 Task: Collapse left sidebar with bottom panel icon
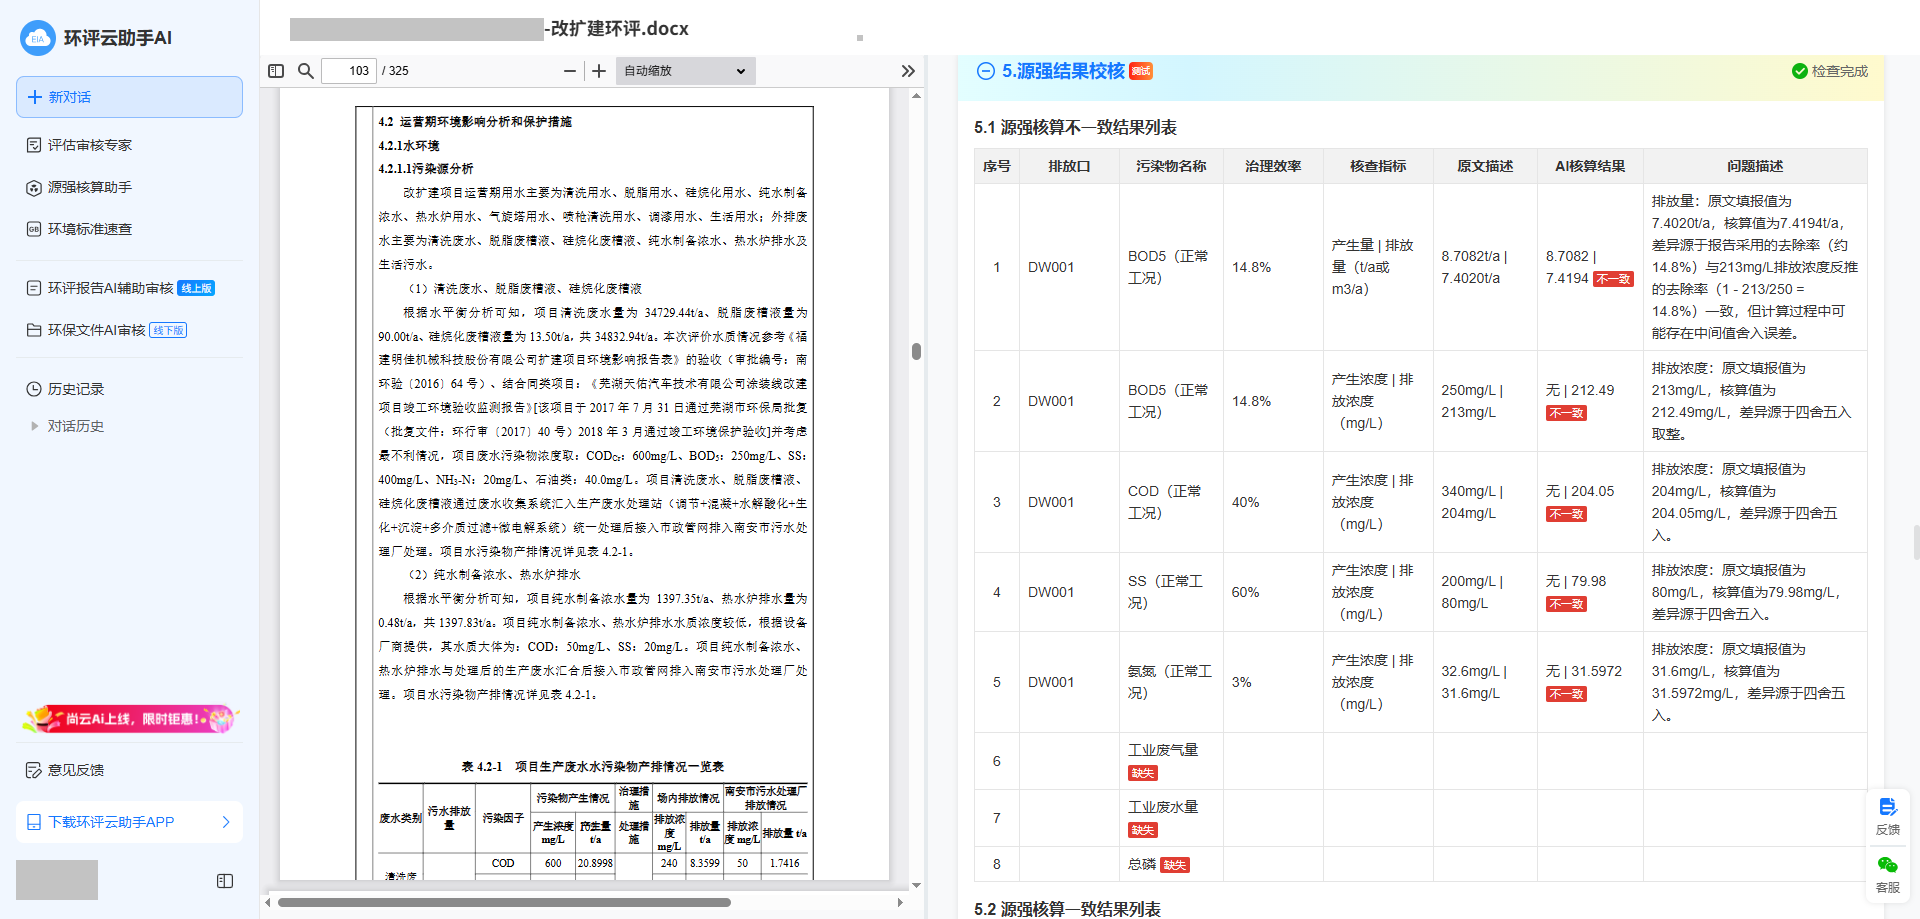coord(225,881)
